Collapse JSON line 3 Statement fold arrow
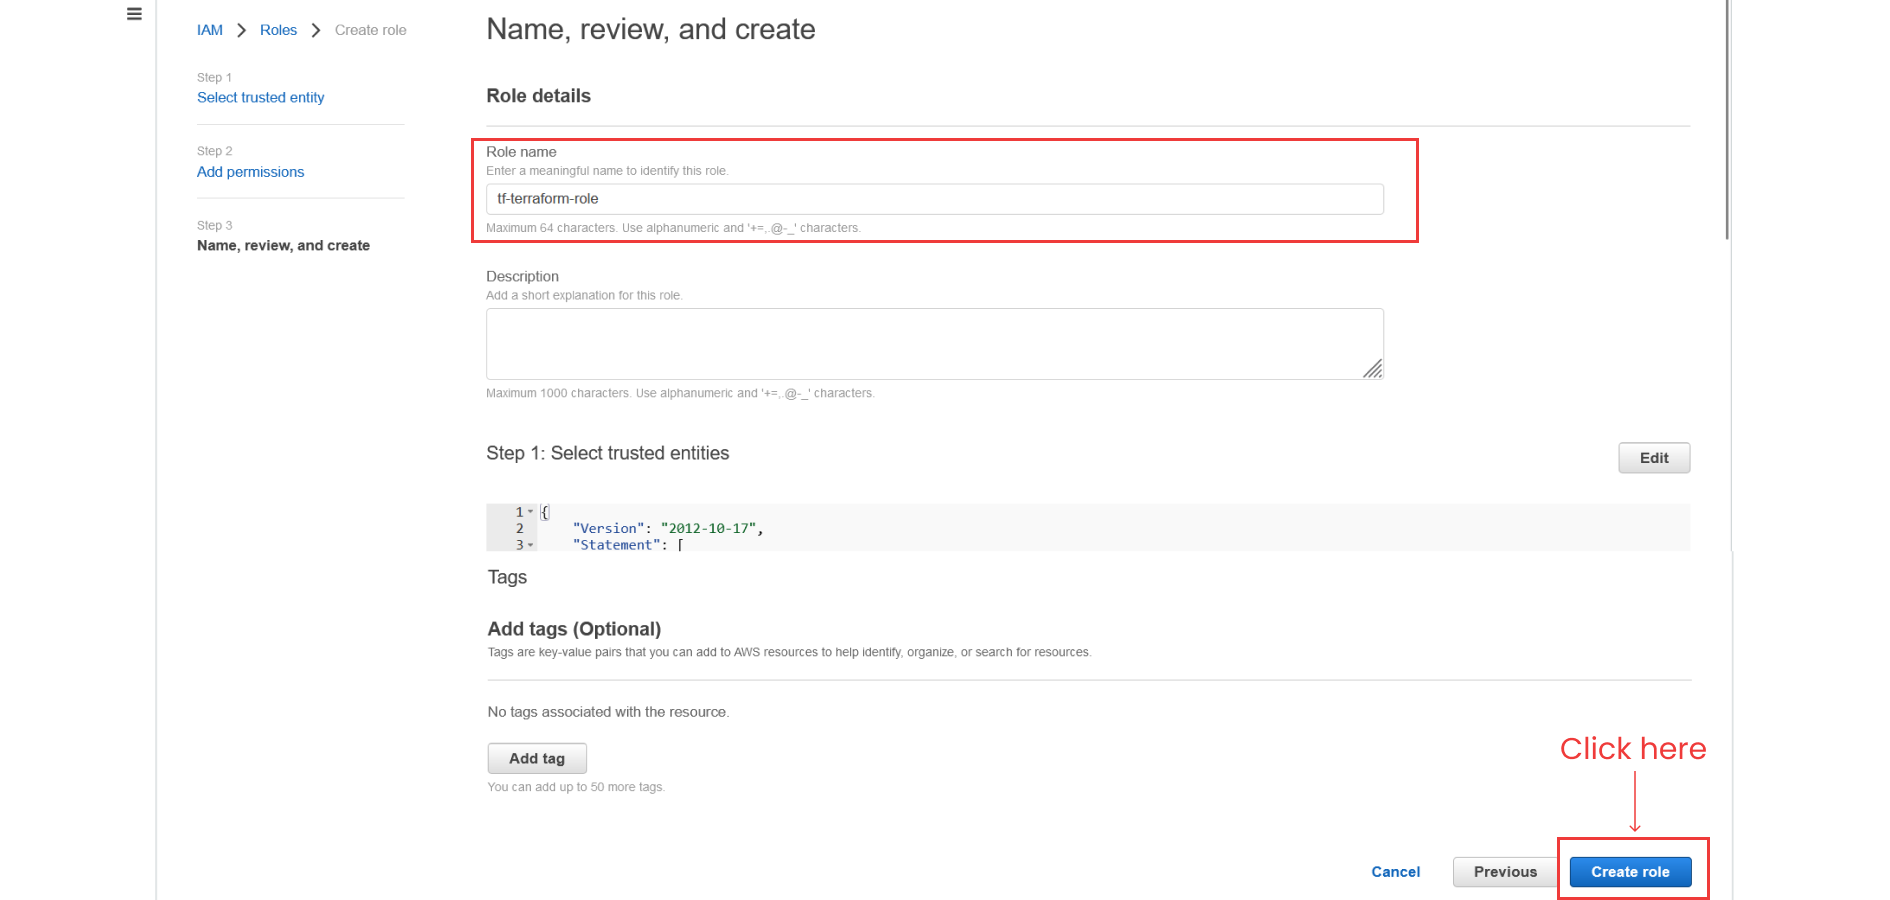Image resolution: width=1890 pixels, height=900 pixels. (x=530, y=545)
